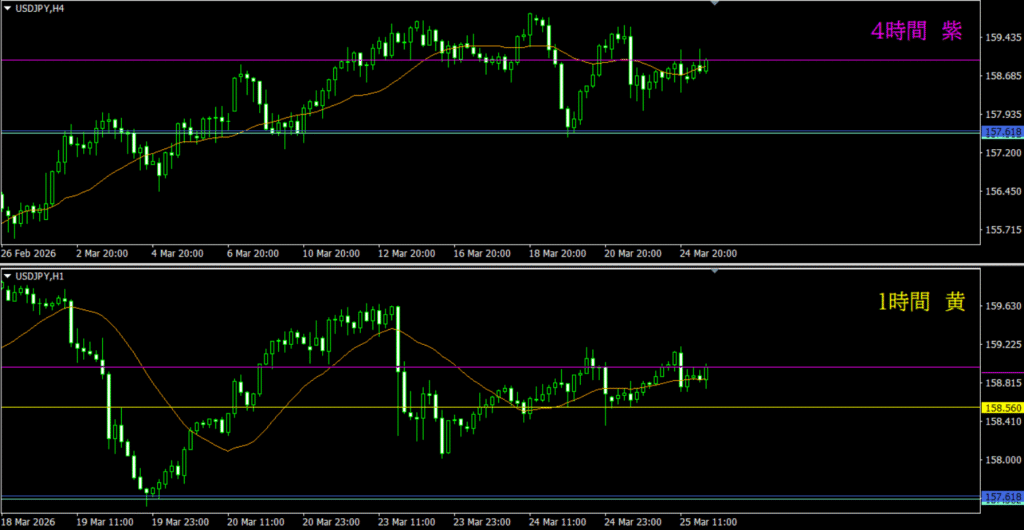Viewport: 1024px width, 530px height.
Task: Select the 157.618 price tag on H4 chart
Action: tap(1002, 132)
